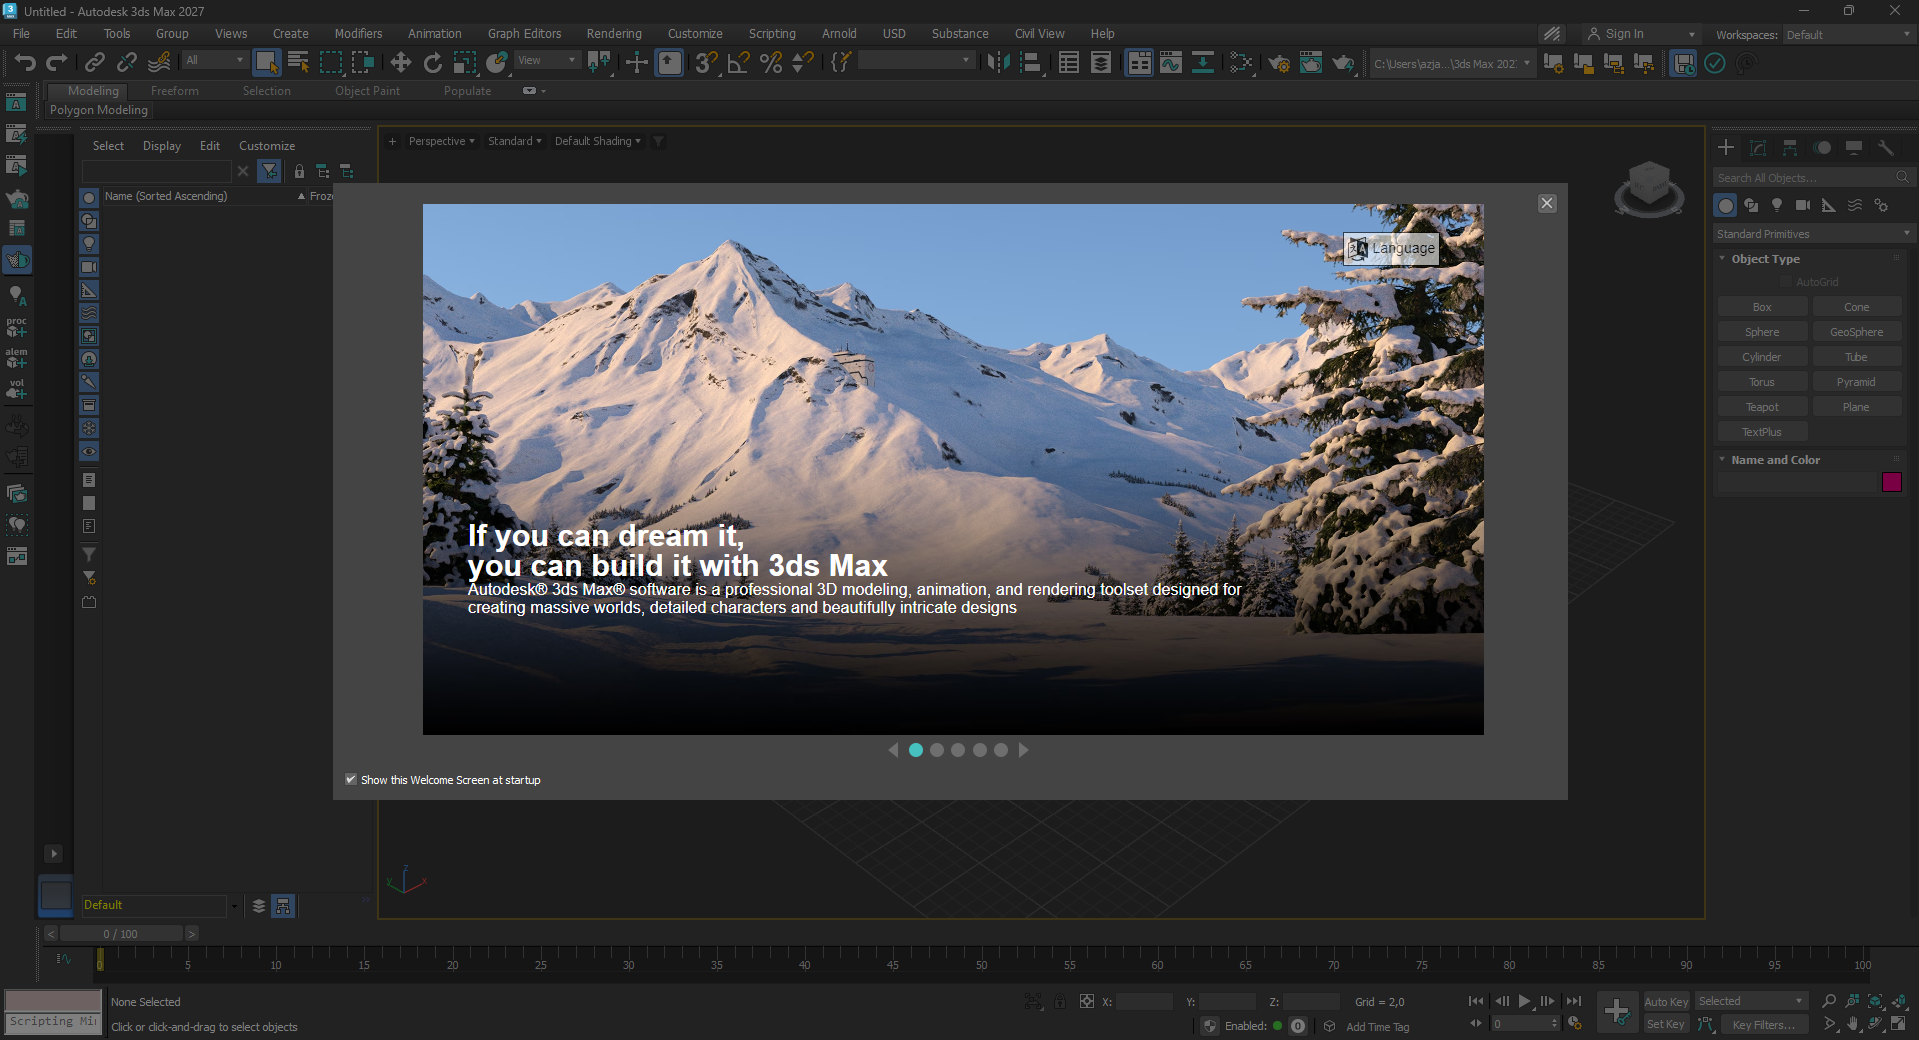Collapse the Object Type rollout
Image resolution: width=1919 pixels, height=1040 pixels.
pyautogui.click(x=1765, y=259)
